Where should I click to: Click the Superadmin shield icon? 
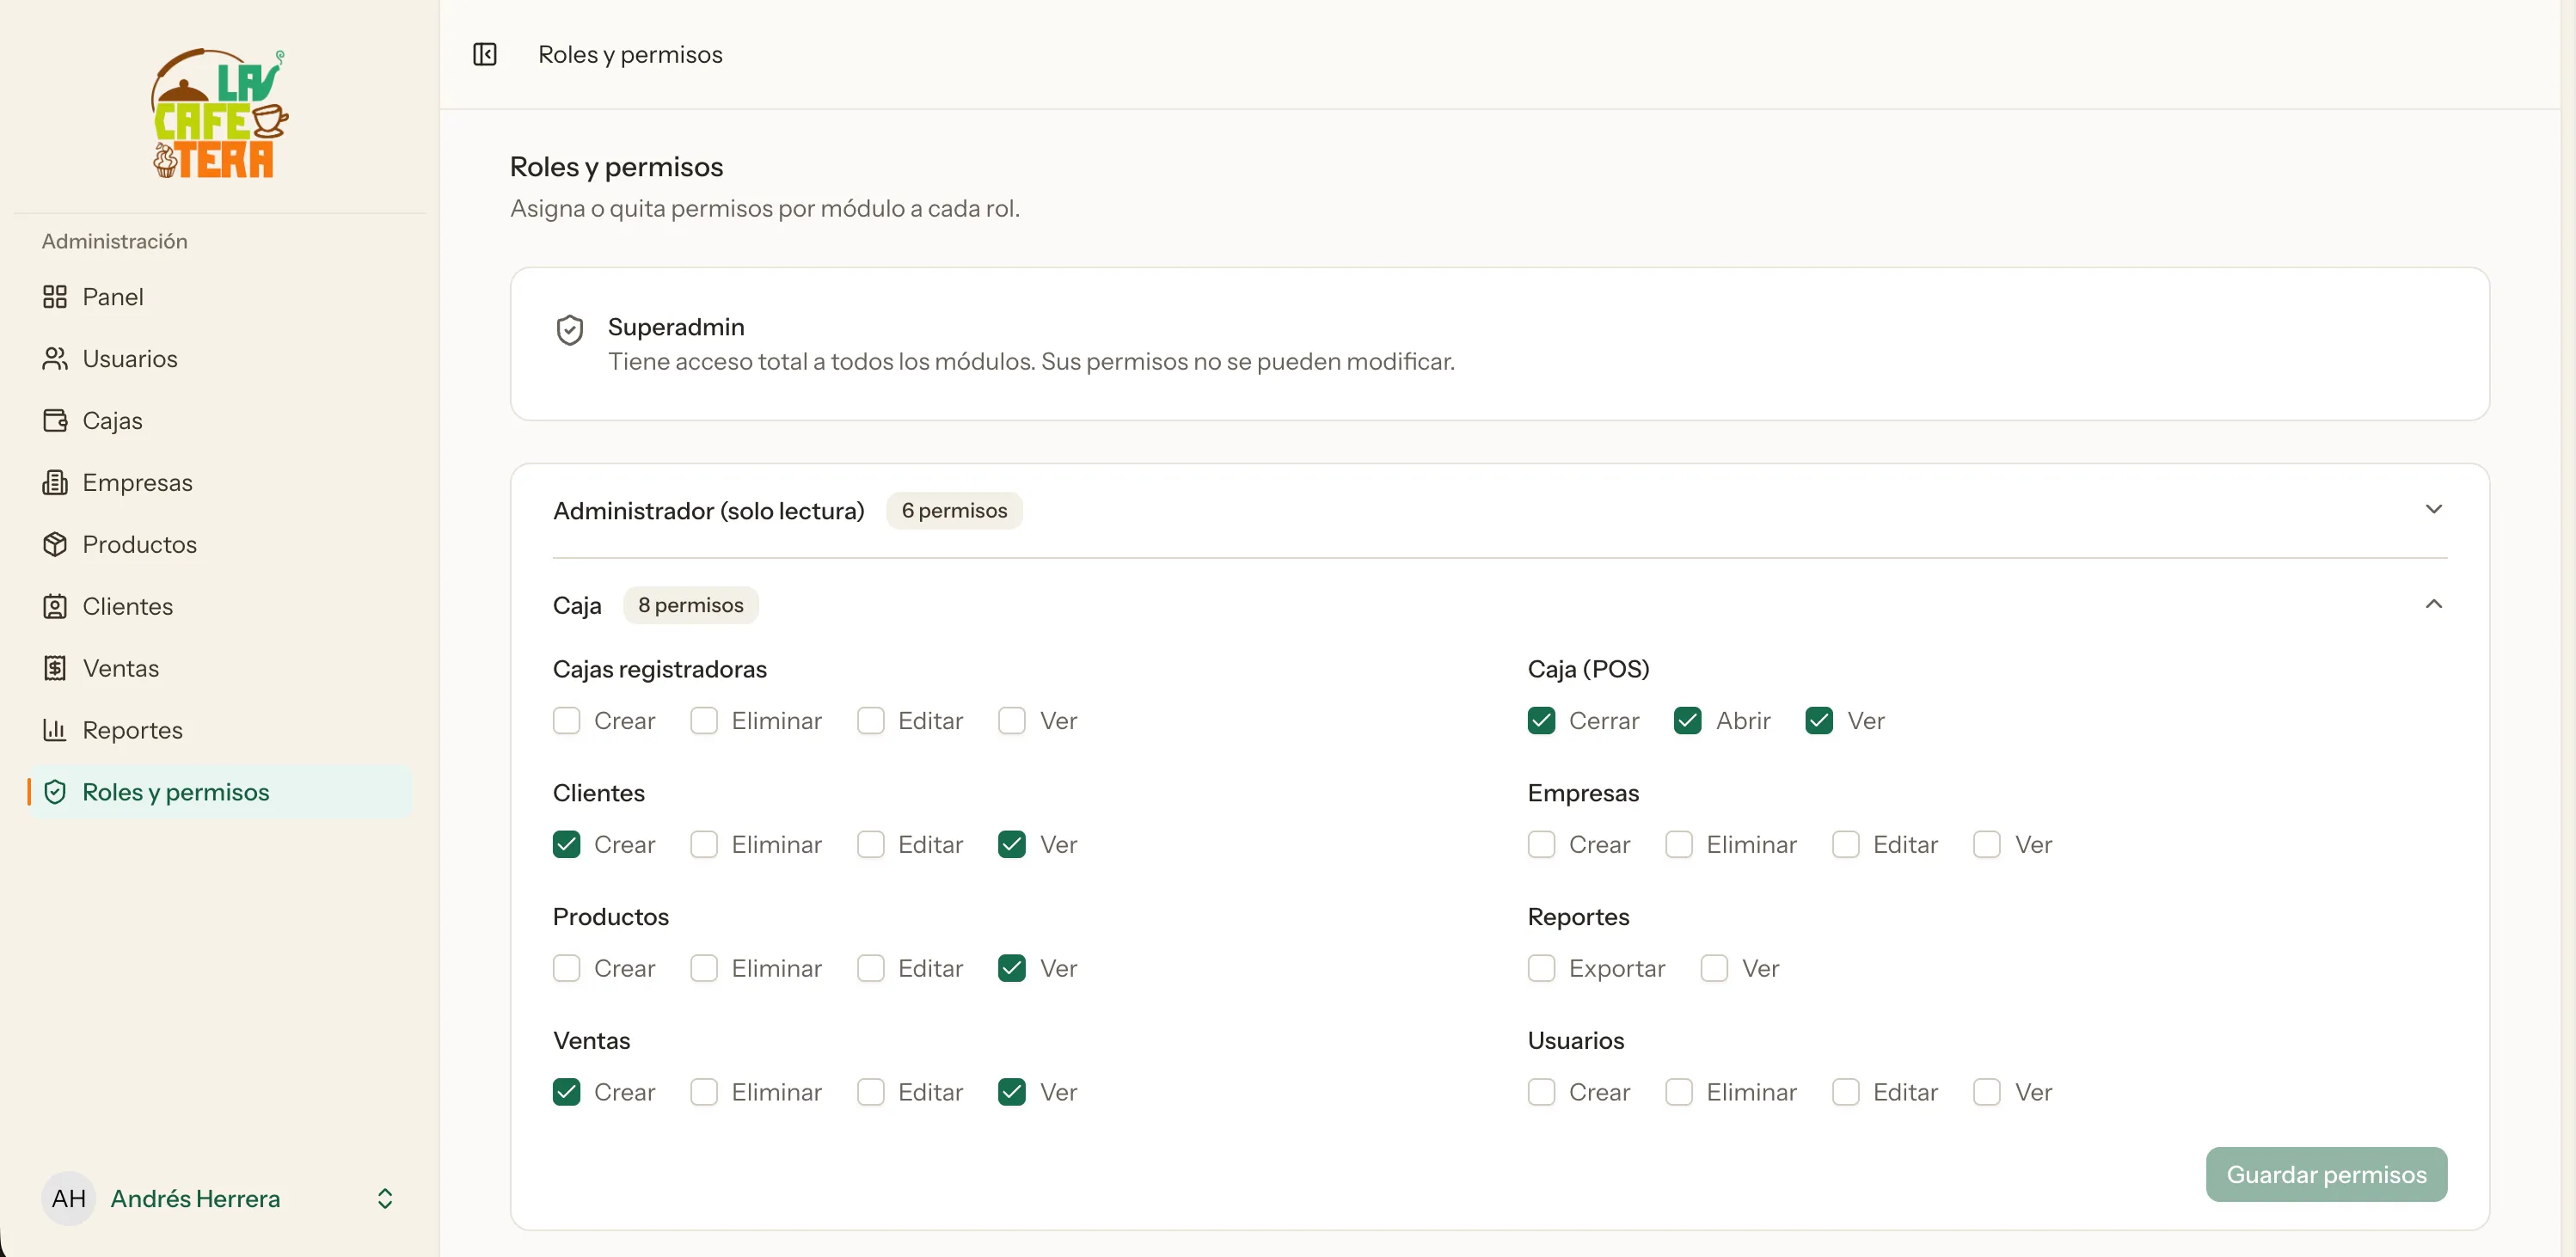coord(570,330)
